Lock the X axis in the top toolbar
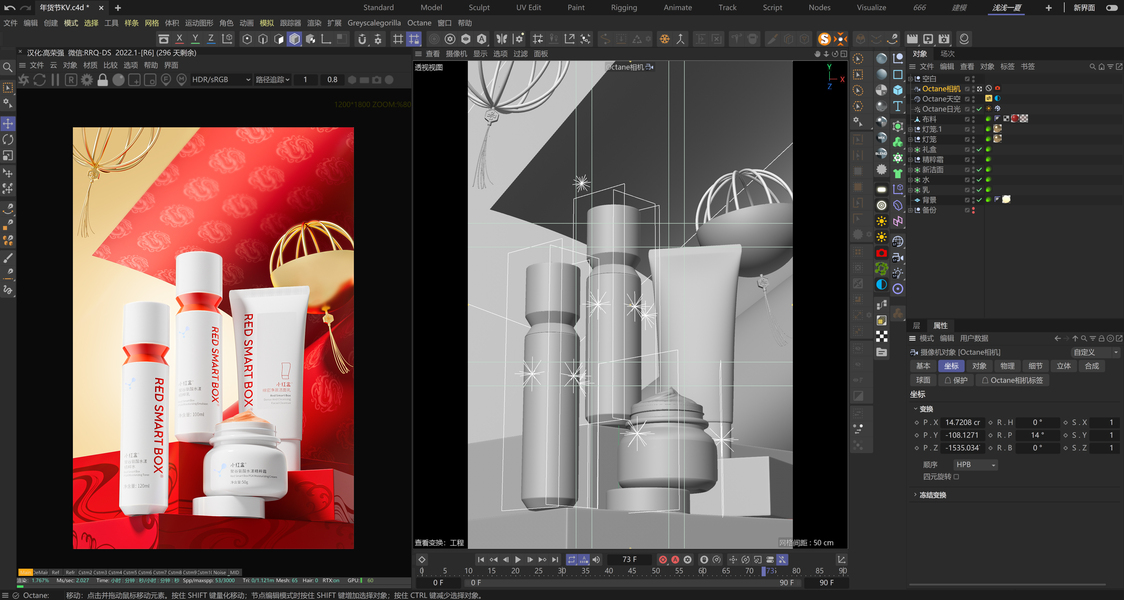Viewport: 1124px width, 600px height. (x=179, y=39)
